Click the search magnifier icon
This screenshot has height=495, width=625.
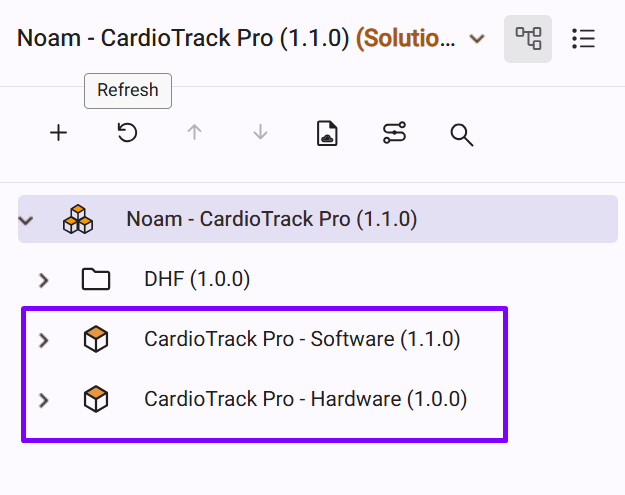tap(461, 135)
